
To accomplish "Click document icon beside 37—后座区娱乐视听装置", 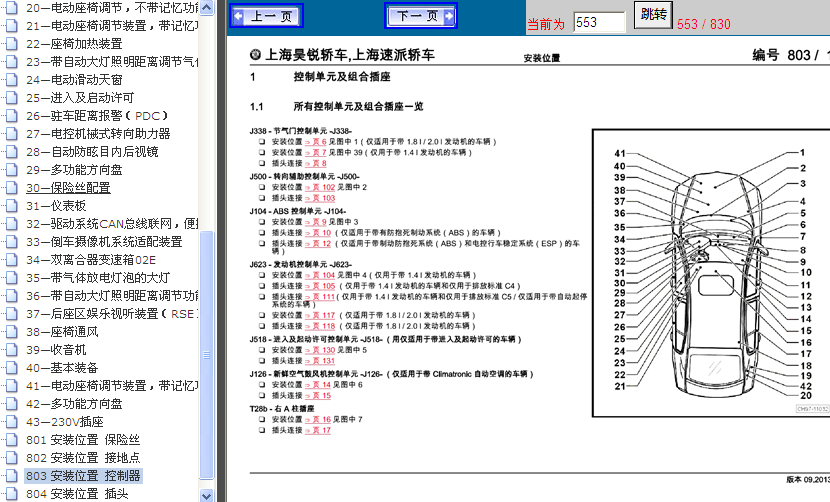I will pyautogui.click(x=11, y=314).
